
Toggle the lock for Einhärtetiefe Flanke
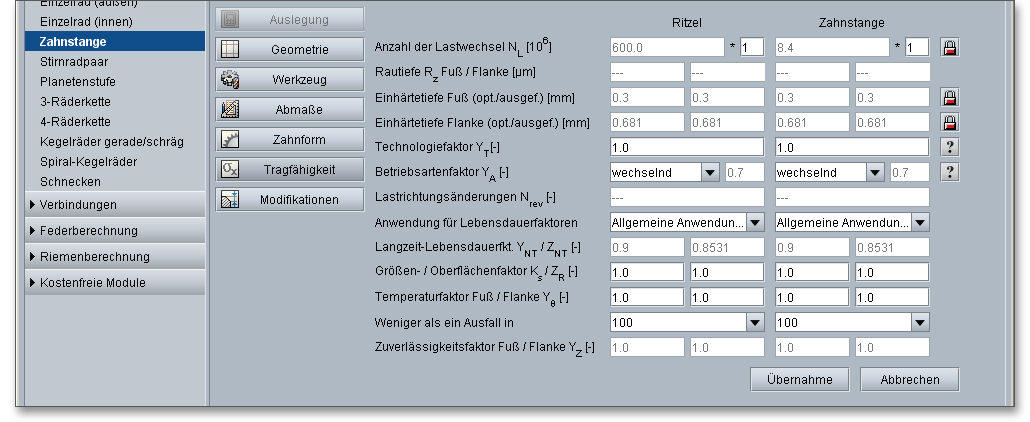click(950, 122)
